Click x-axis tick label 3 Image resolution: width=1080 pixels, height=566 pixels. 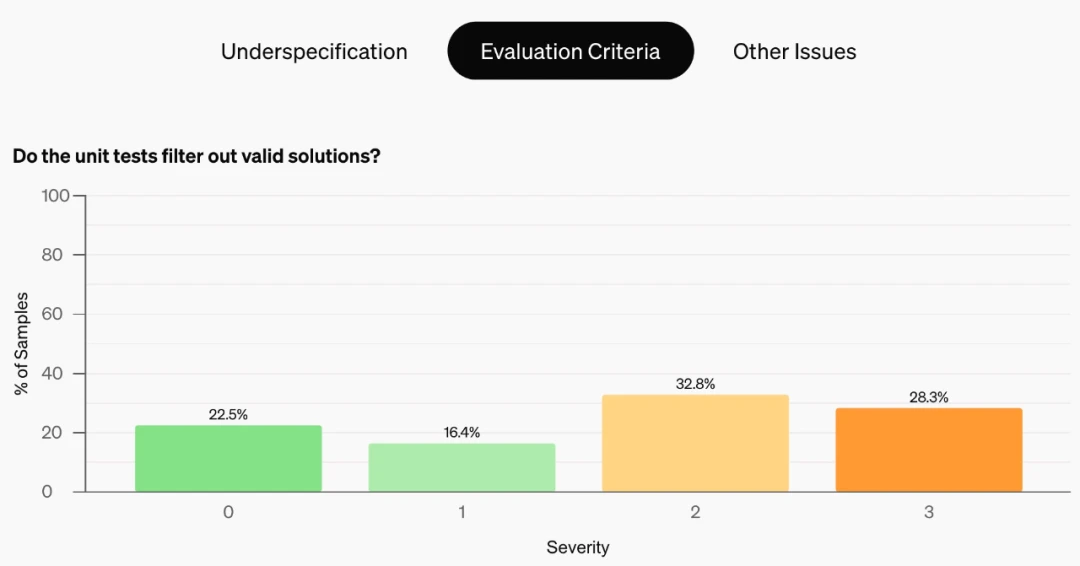point(928,512)
